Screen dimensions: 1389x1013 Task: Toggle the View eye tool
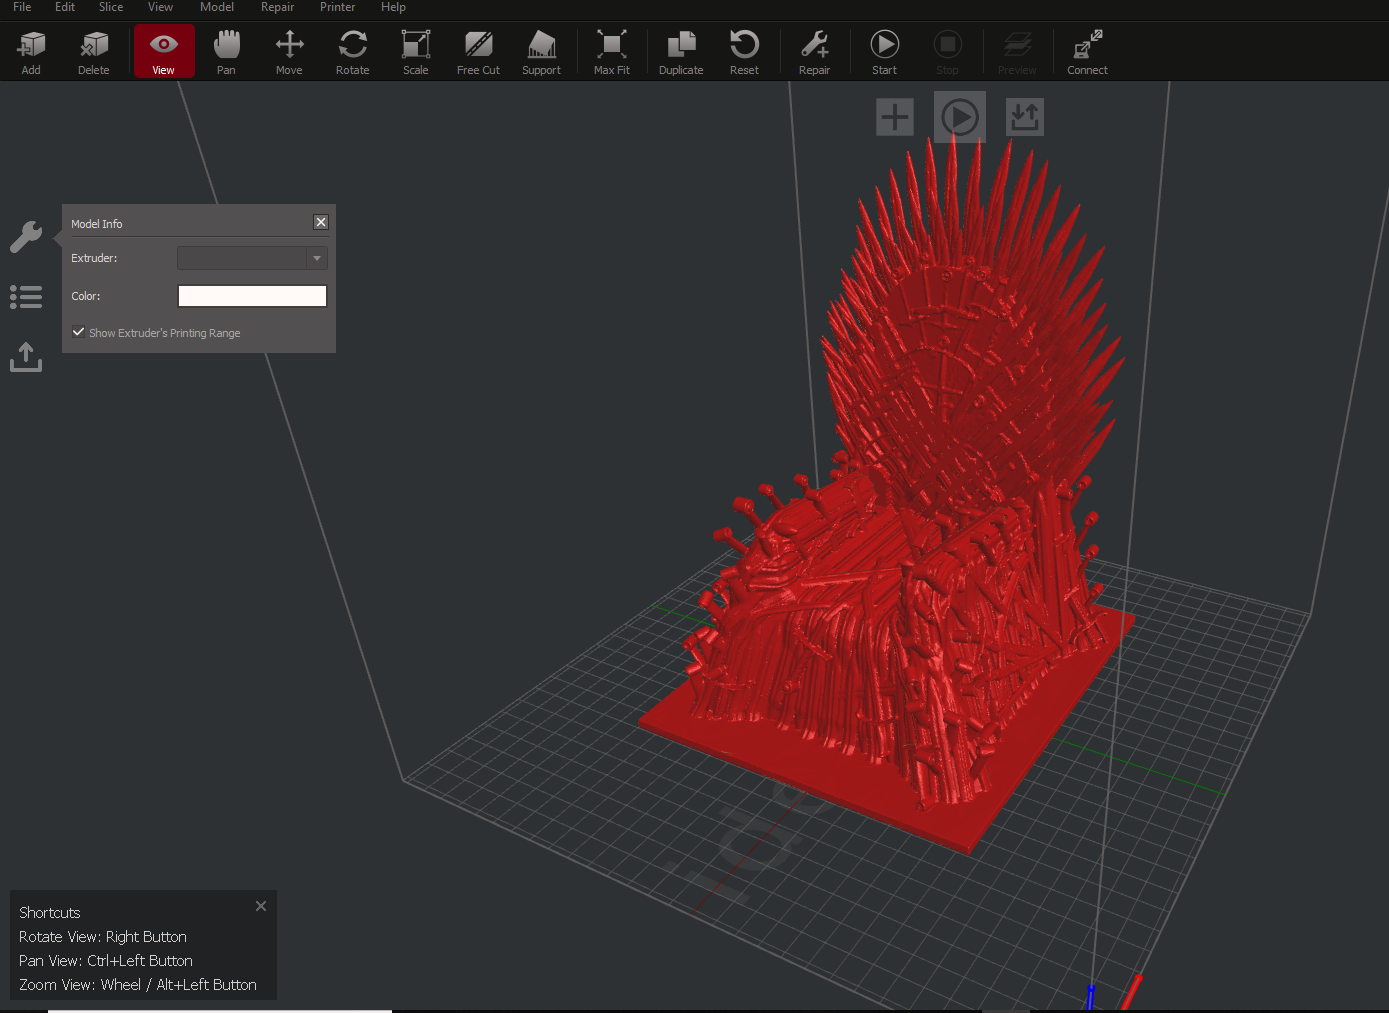click(163, 46)
